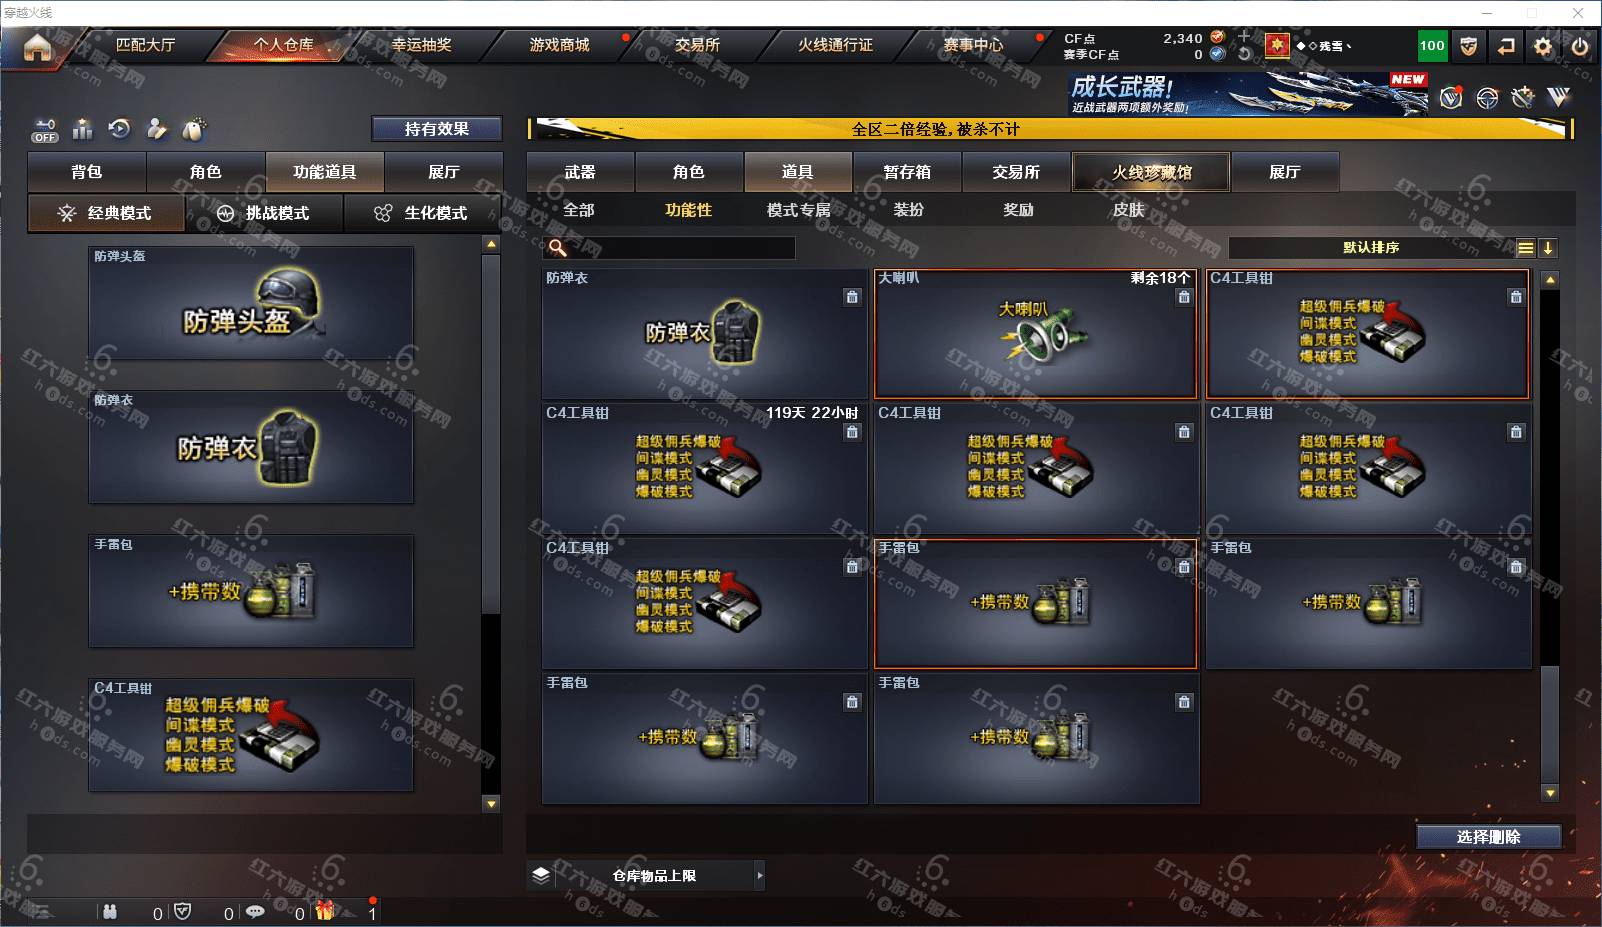Toggle the key OFF switch

(x=45, y=130)
